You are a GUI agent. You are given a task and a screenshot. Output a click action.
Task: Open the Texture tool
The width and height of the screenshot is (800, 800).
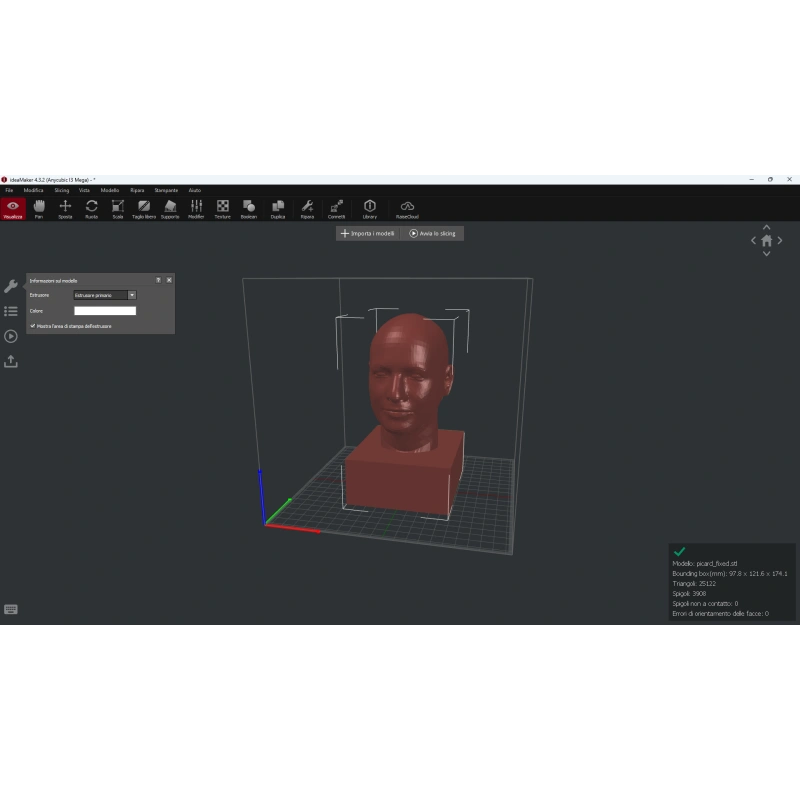coord(222,209)
